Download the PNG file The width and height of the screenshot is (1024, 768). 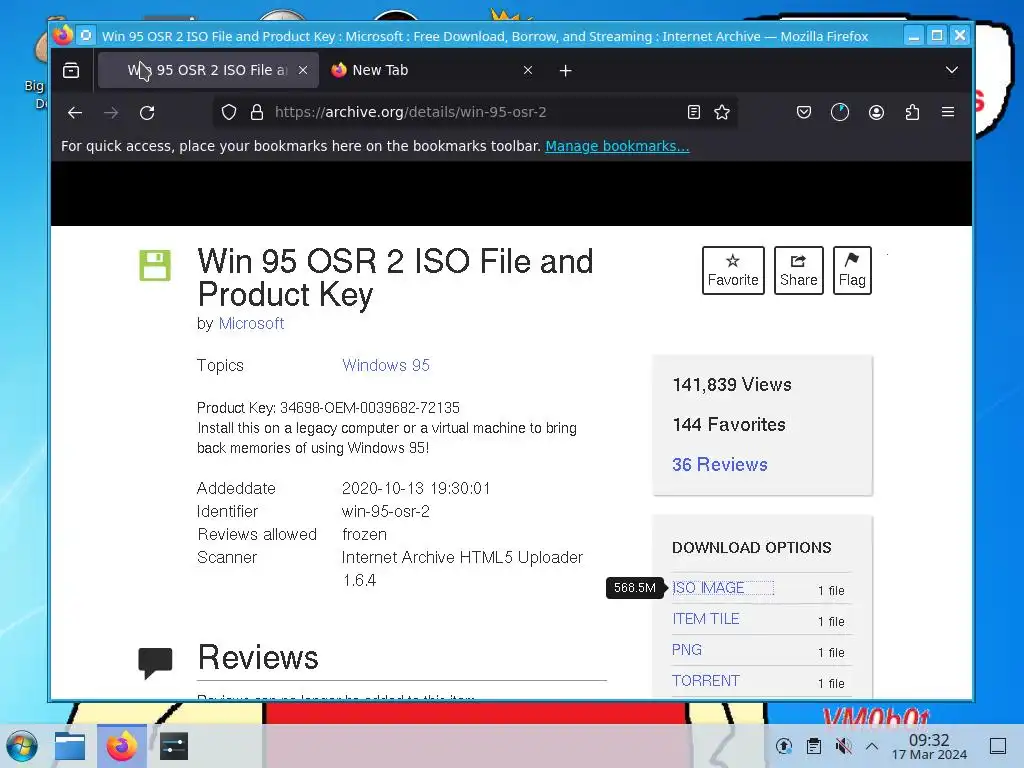pyautogui.click(x=687, y=650)
